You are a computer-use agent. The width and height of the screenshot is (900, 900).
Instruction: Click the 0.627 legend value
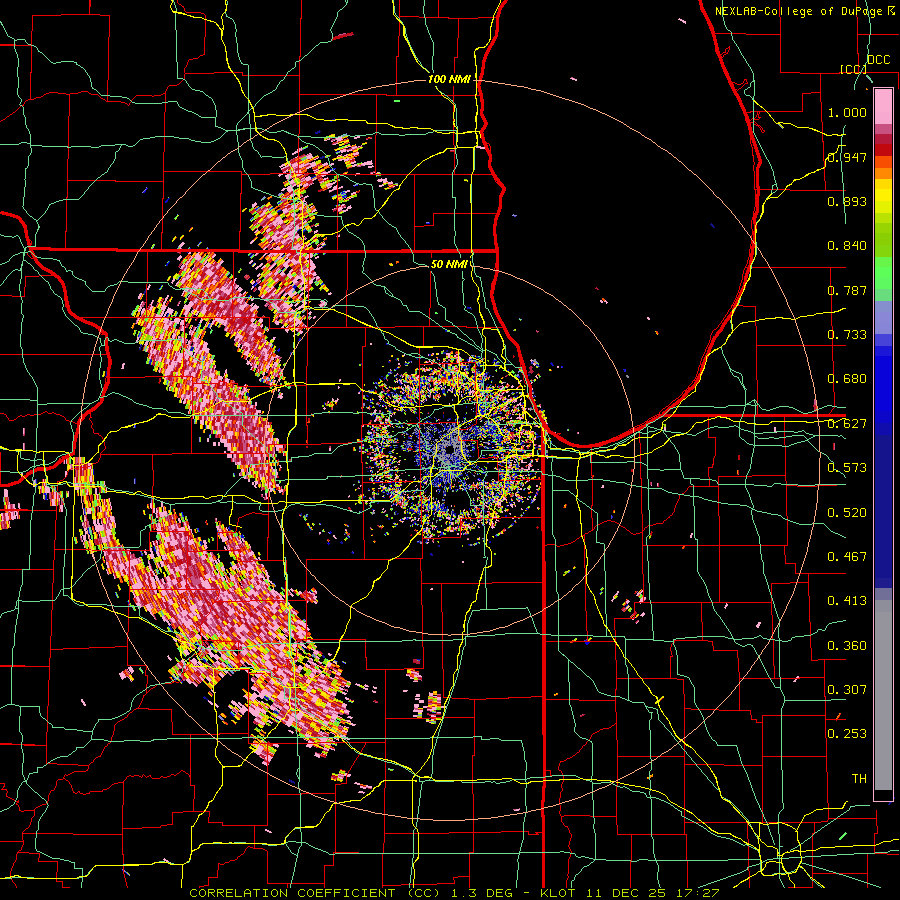tap(847, 424)
